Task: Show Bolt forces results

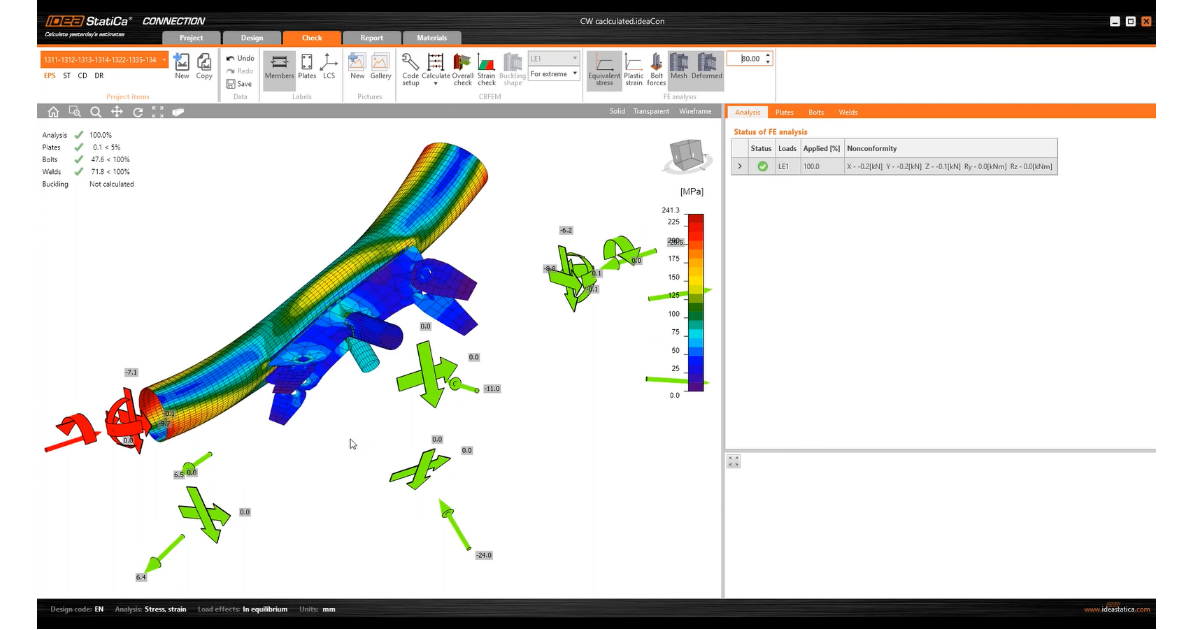Action: pyautogui.click(x=656, y=67)
